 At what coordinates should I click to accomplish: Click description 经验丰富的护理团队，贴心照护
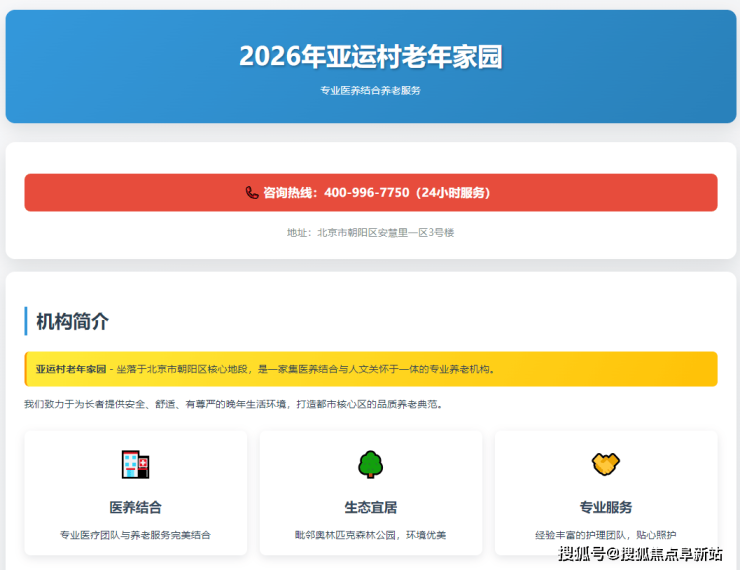coord(605,535)
